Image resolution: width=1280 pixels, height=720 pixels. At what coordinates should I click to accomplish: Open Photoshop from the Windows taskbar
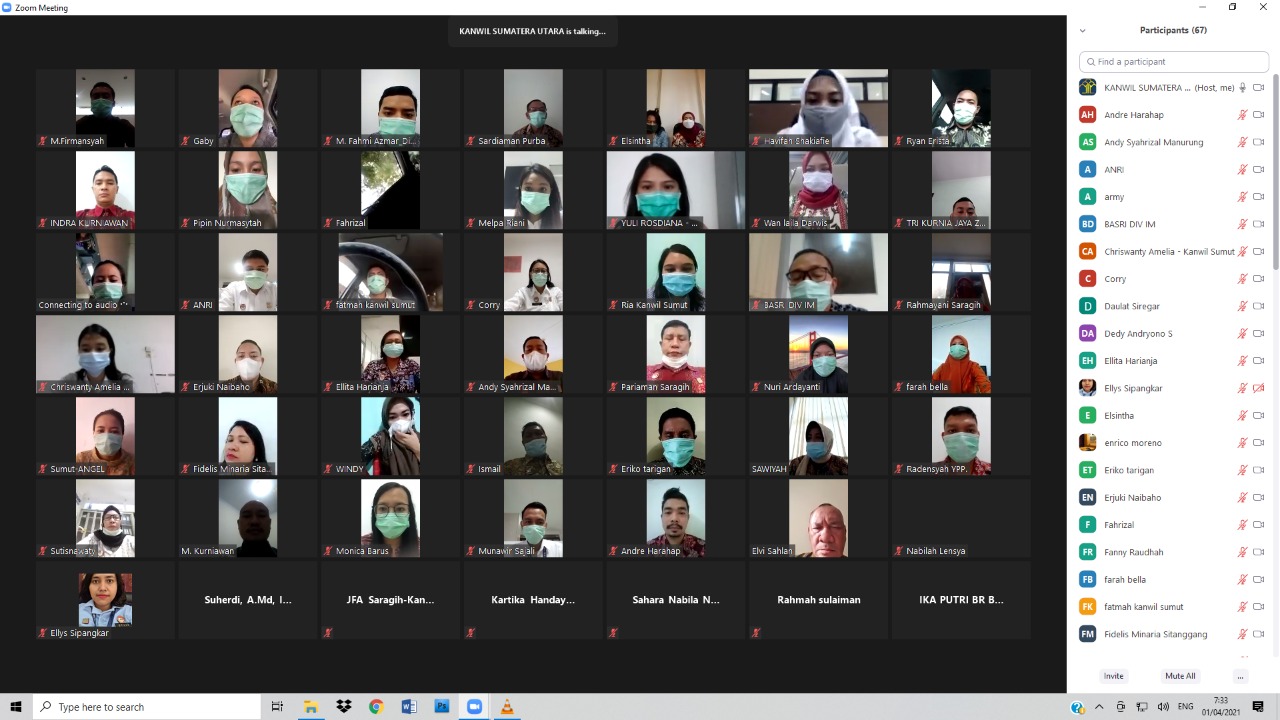(x=441, y=707)
